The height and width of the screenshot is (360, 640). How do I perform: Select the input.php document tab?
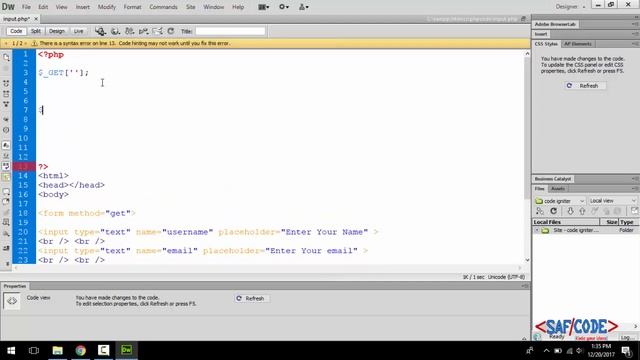[16, 19]
